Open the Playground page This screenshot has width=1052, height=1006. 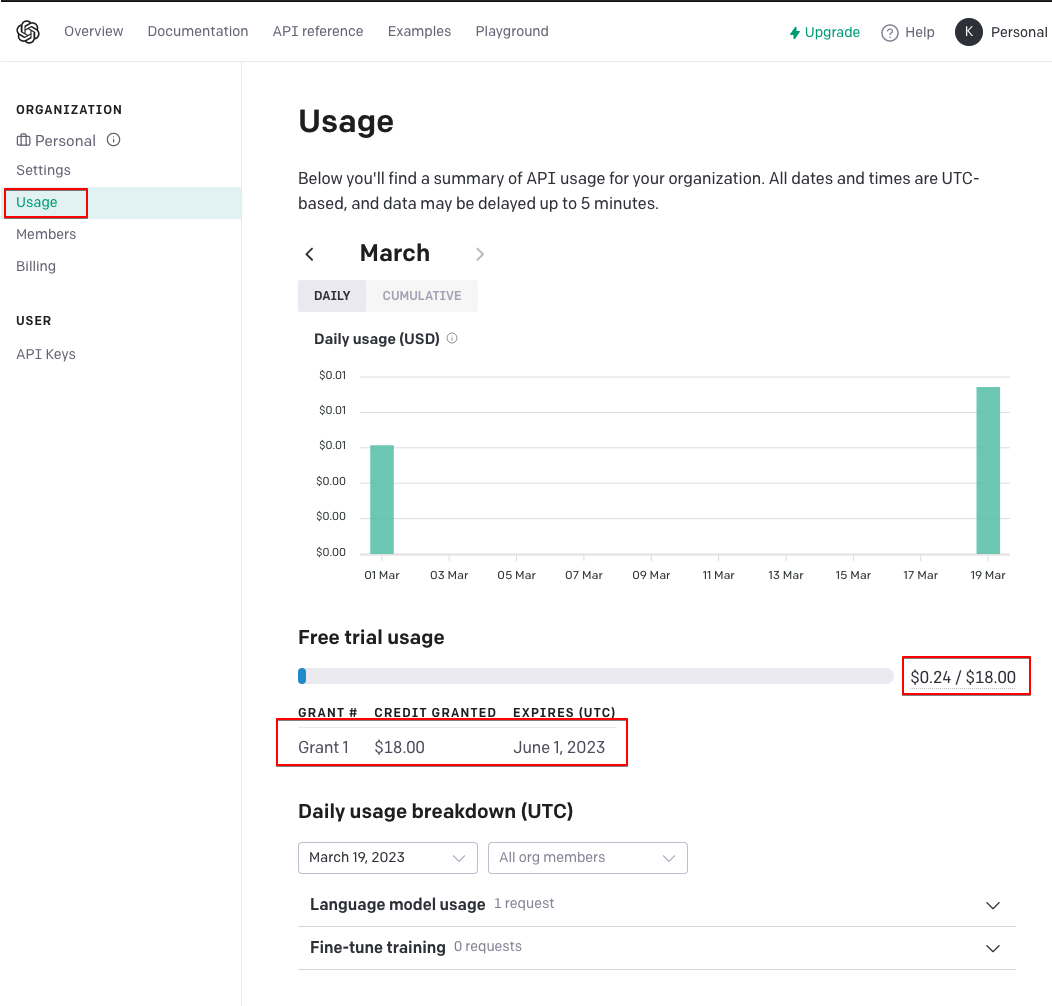(x=512, y=32)
